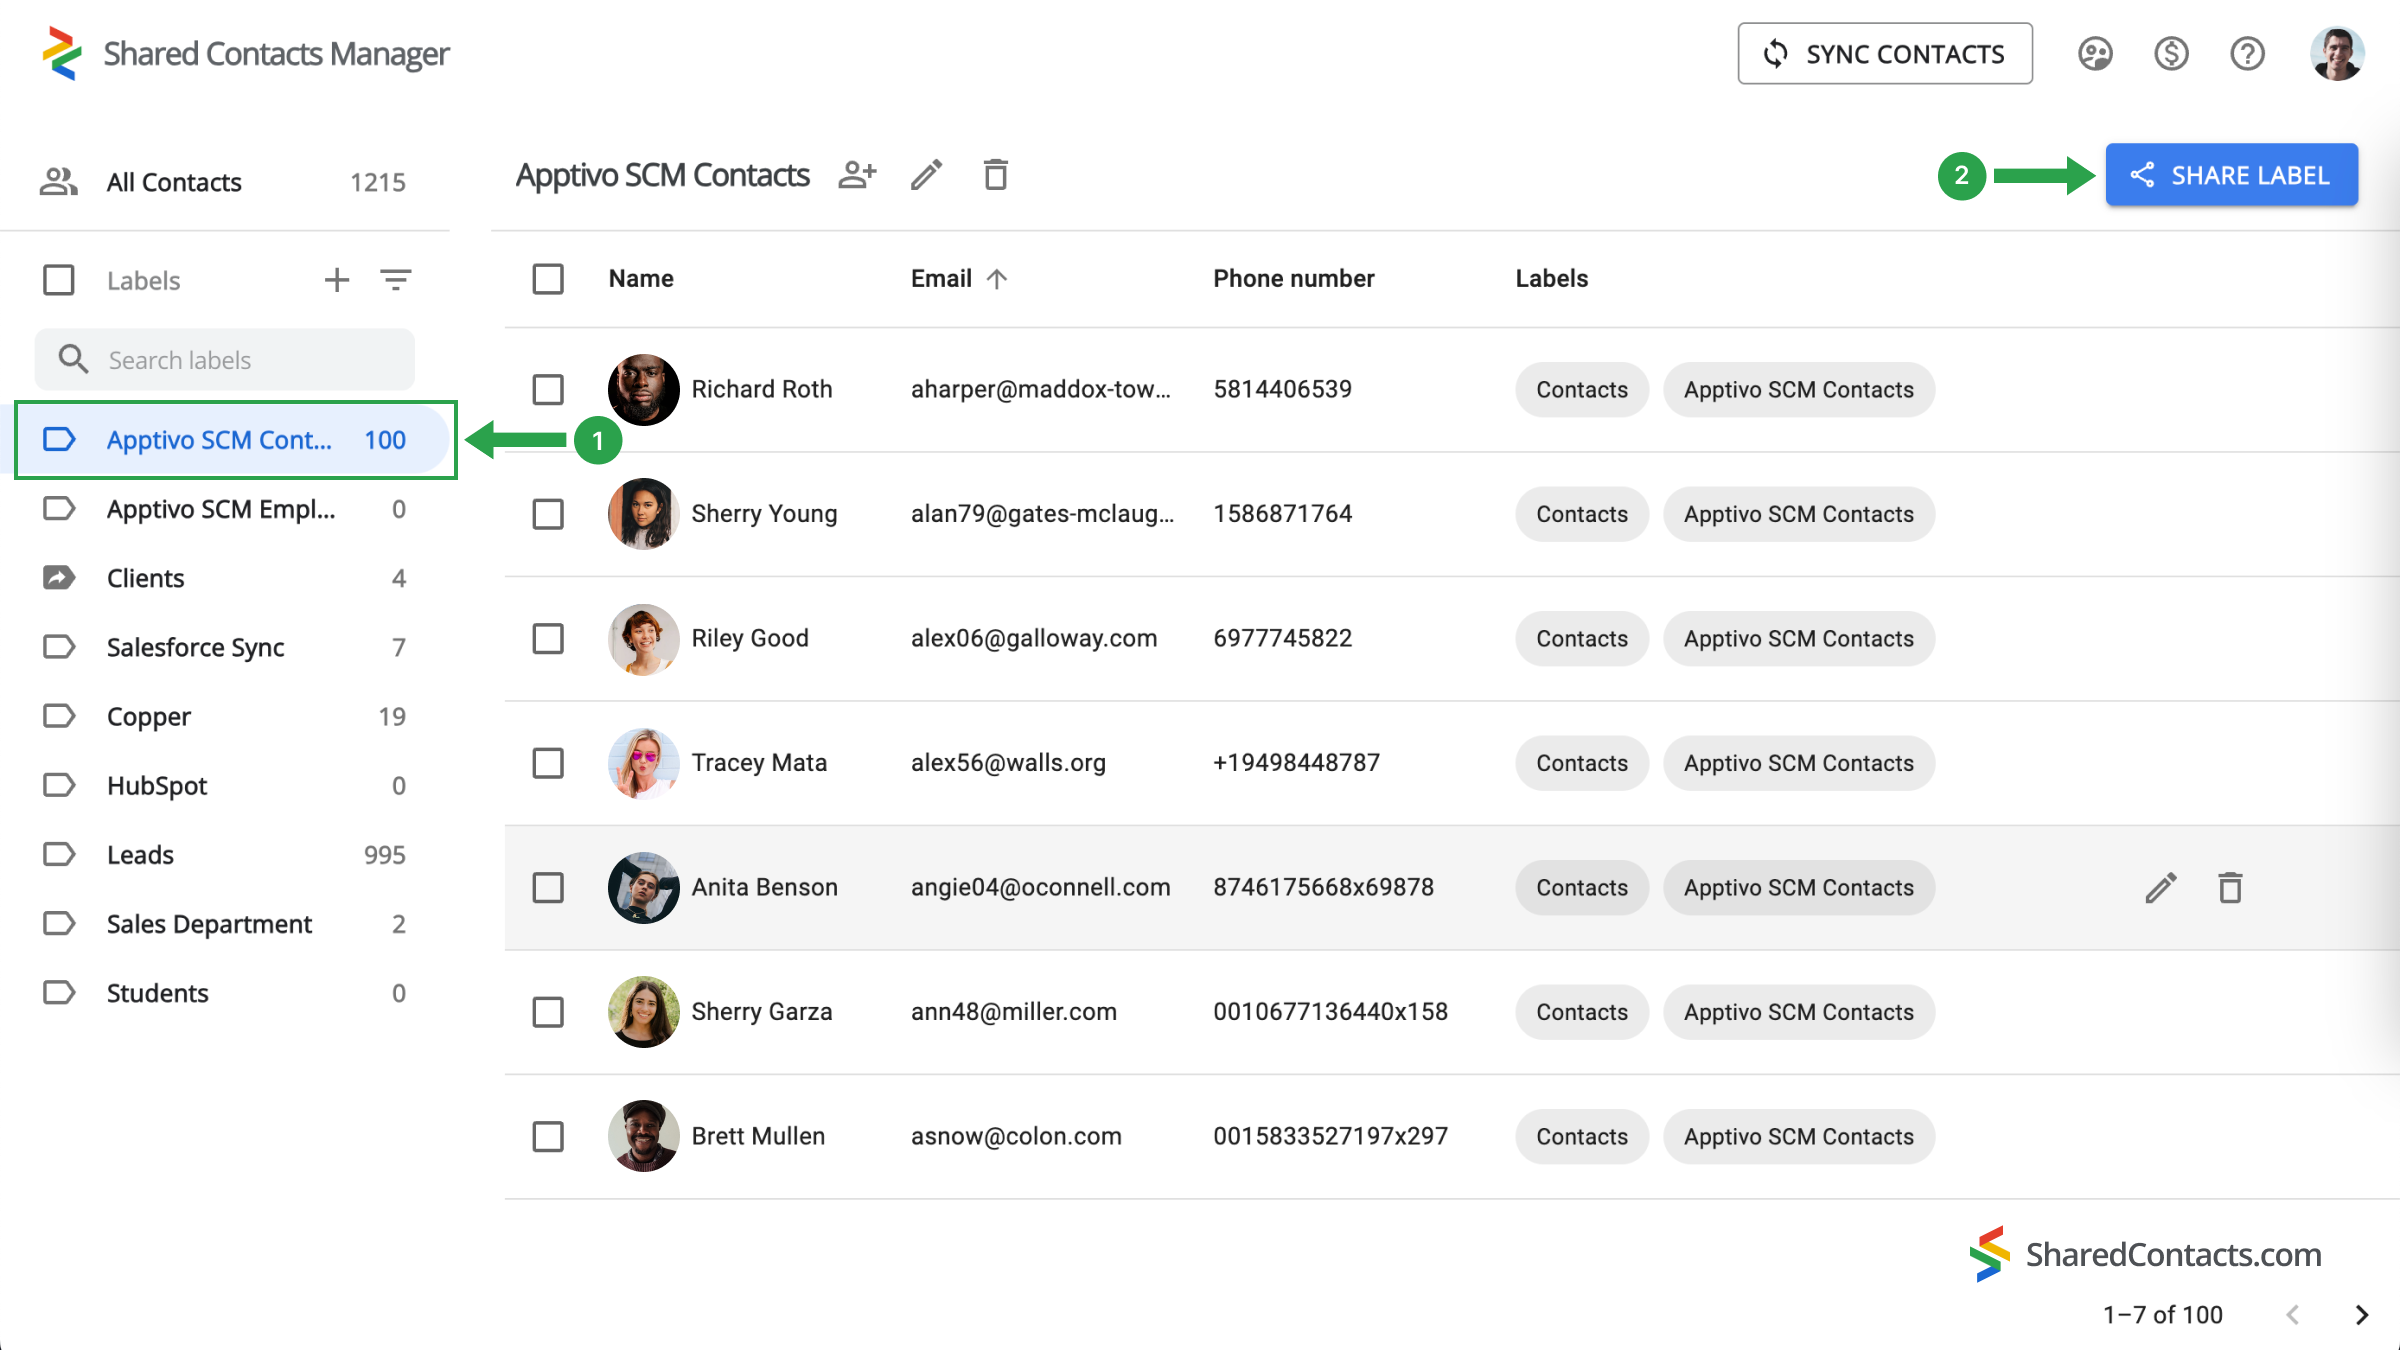Click the name Sherry Garza
The width and height of the screenshot is (2400, 1350).
[x=762, y=1012]
